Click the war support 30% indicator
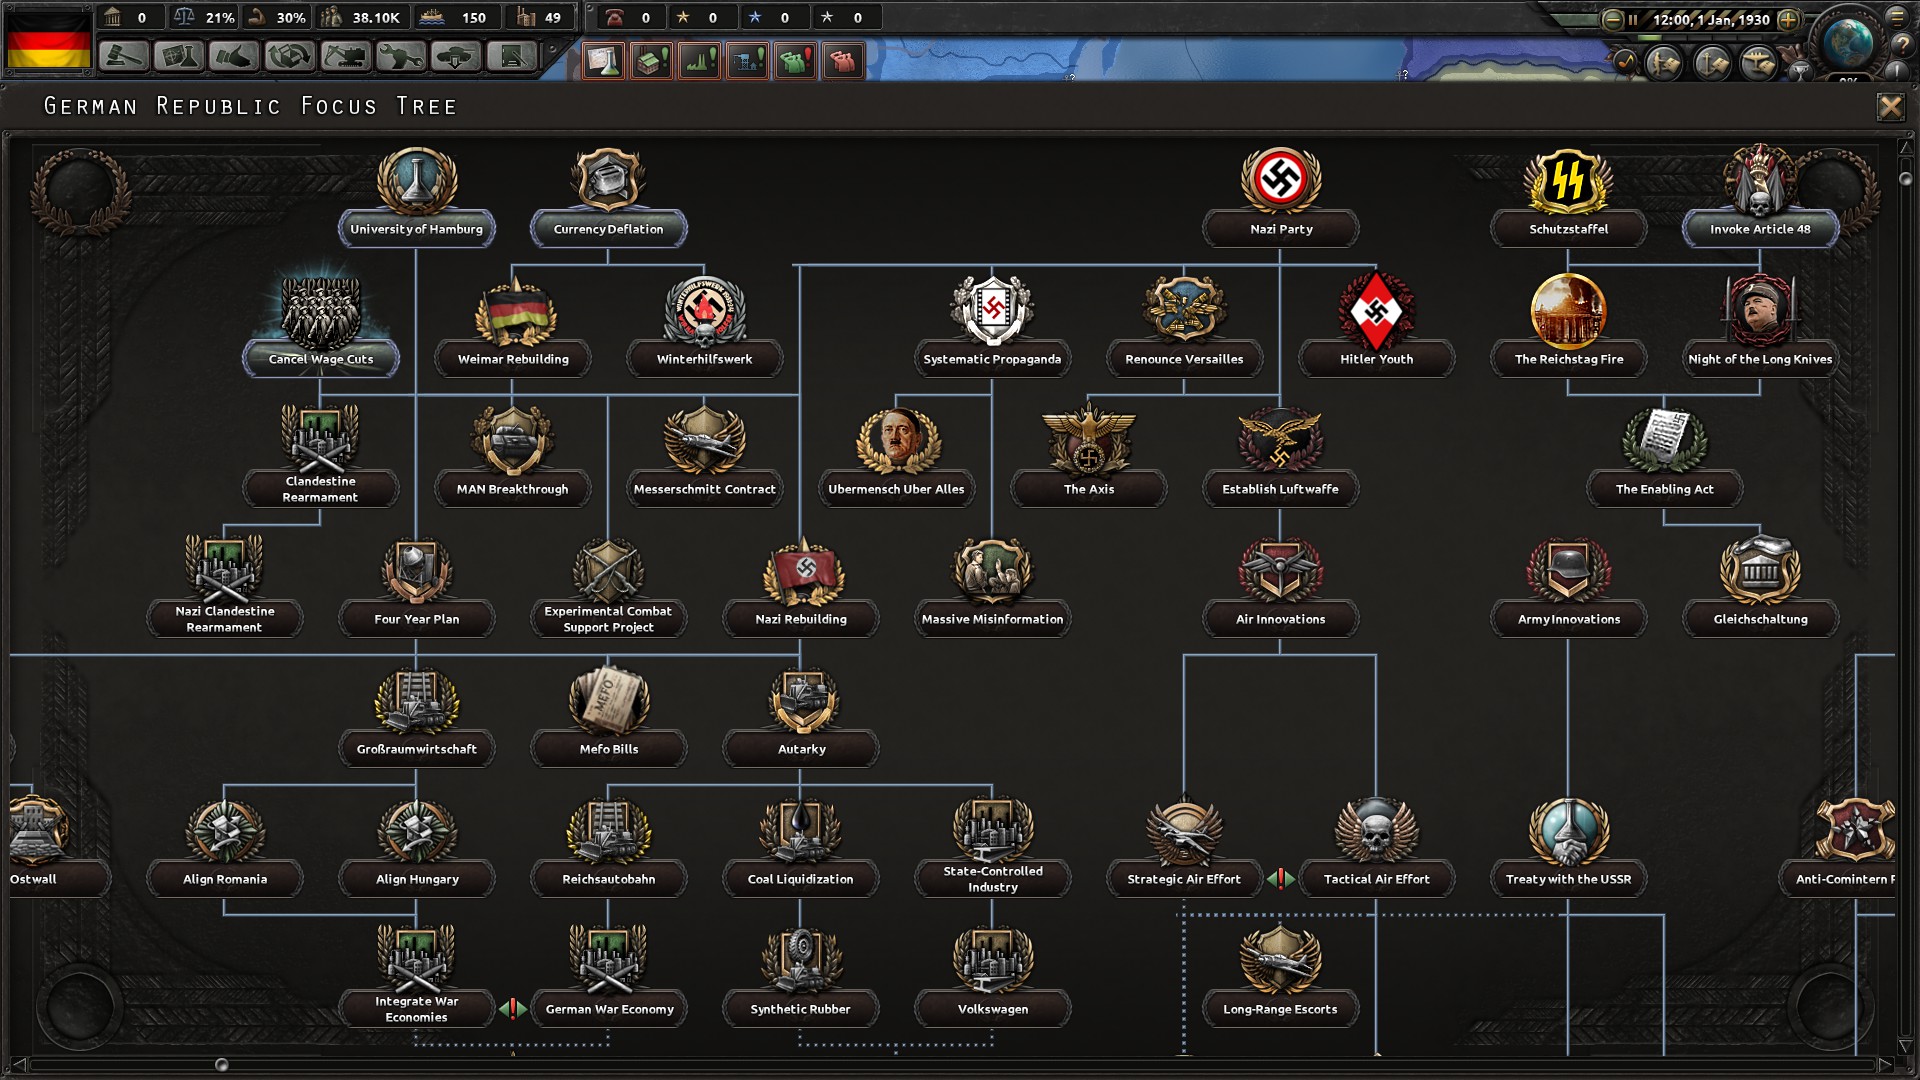 click(x=277, y=17)
